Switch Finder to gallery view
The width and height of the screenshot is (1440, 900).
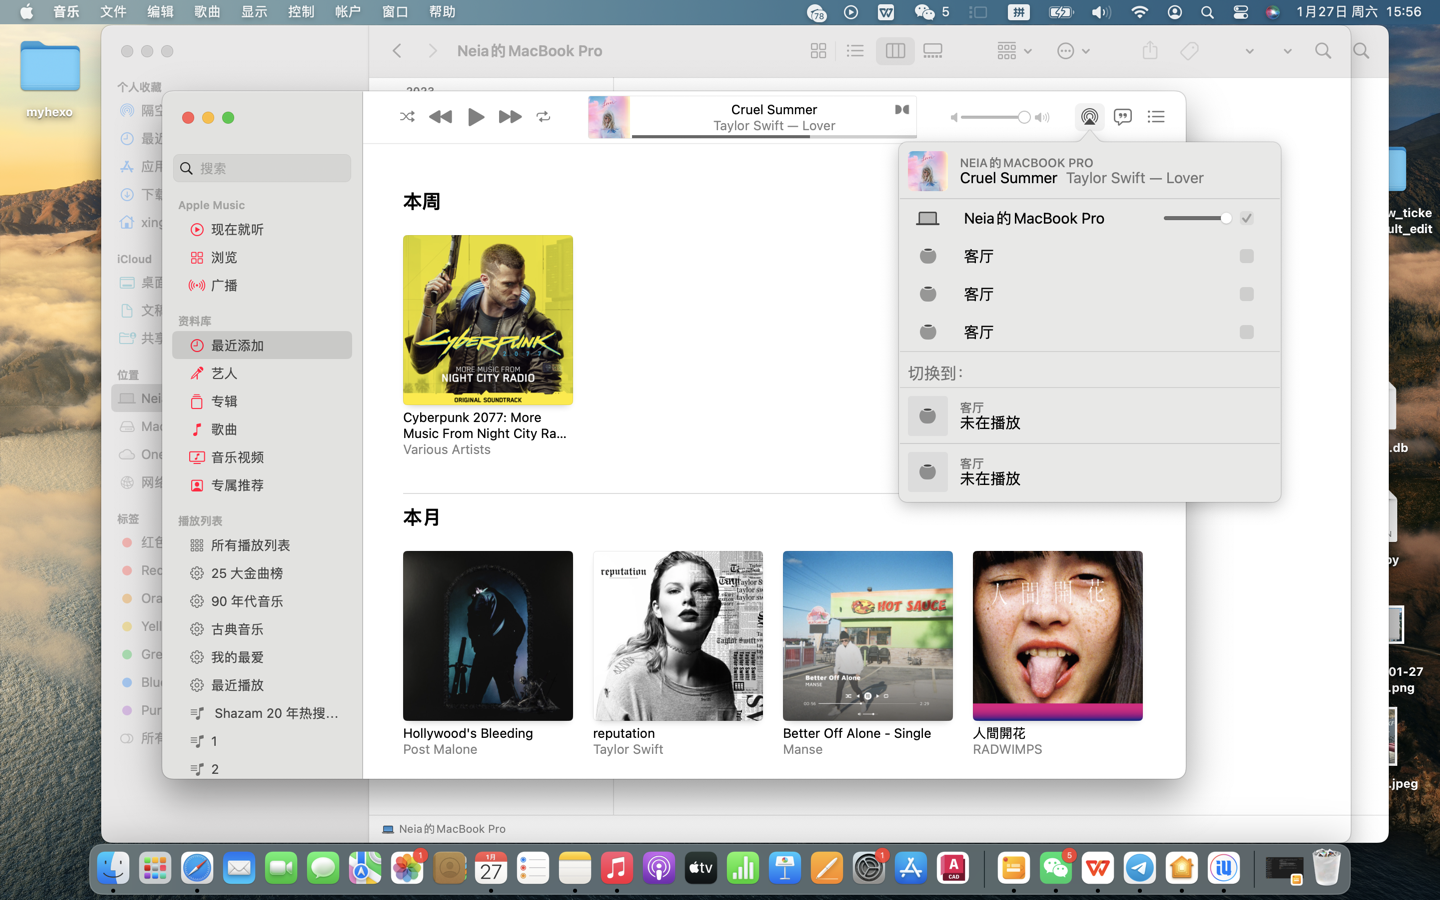(933, 51)
